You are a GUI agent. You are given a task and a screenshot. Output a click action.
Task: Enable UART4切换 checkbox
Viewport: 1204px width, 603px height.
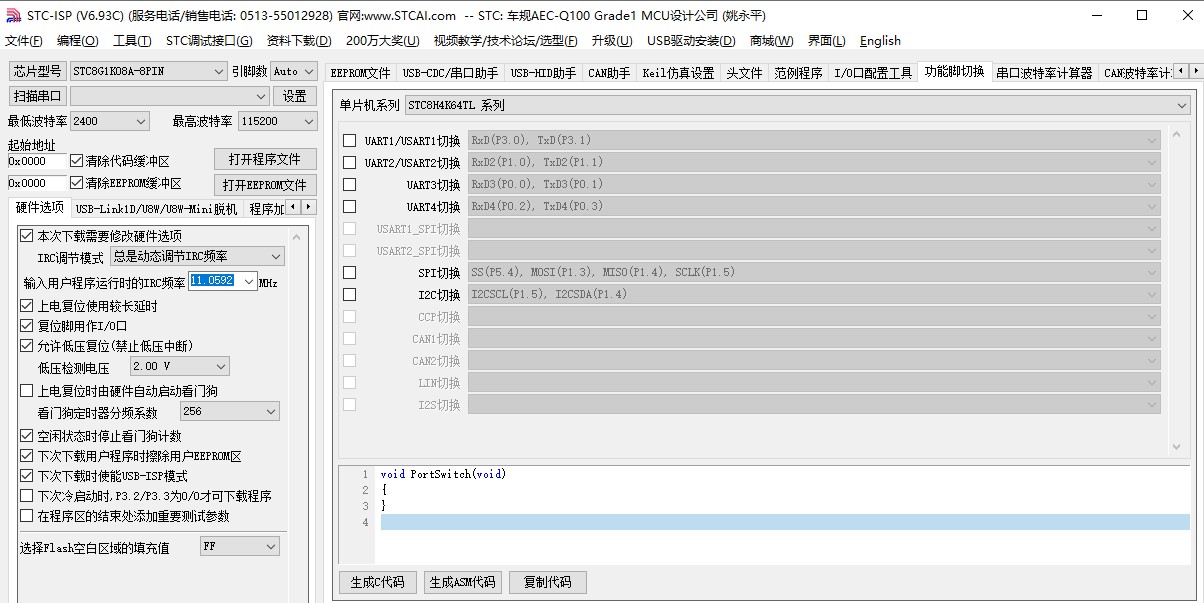click(349, 207)
